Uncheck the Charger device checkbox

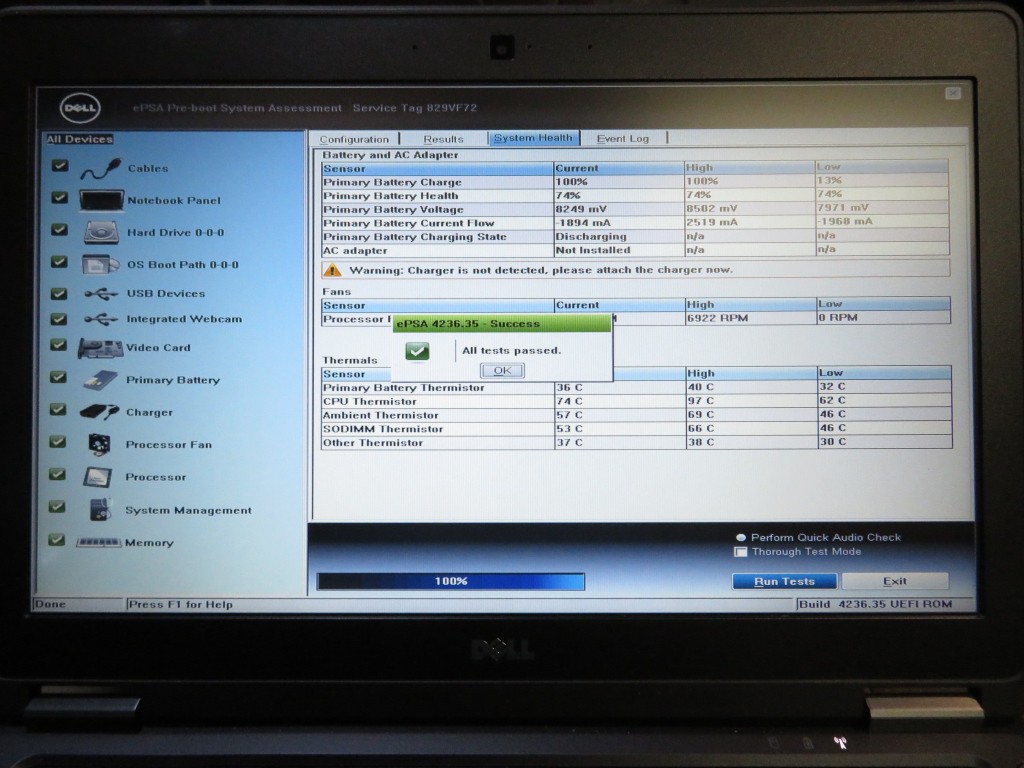[59, 410]
